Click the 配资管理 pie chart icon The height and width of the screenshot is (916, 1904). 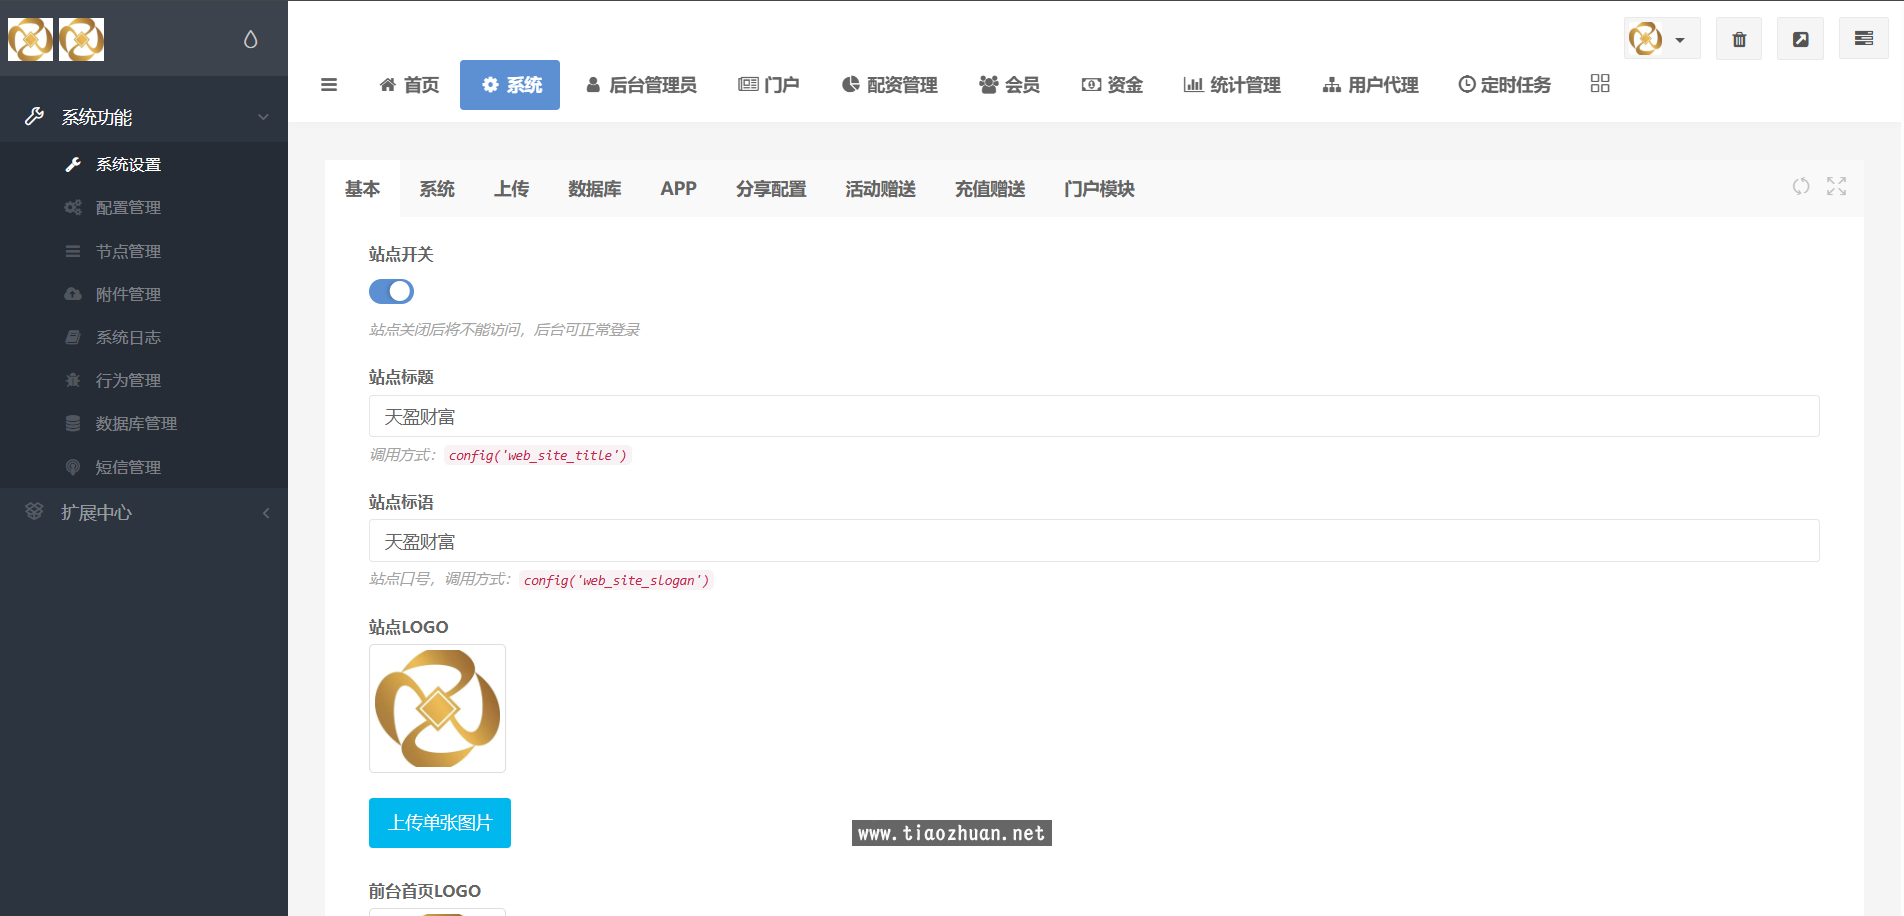coord(849,85)
